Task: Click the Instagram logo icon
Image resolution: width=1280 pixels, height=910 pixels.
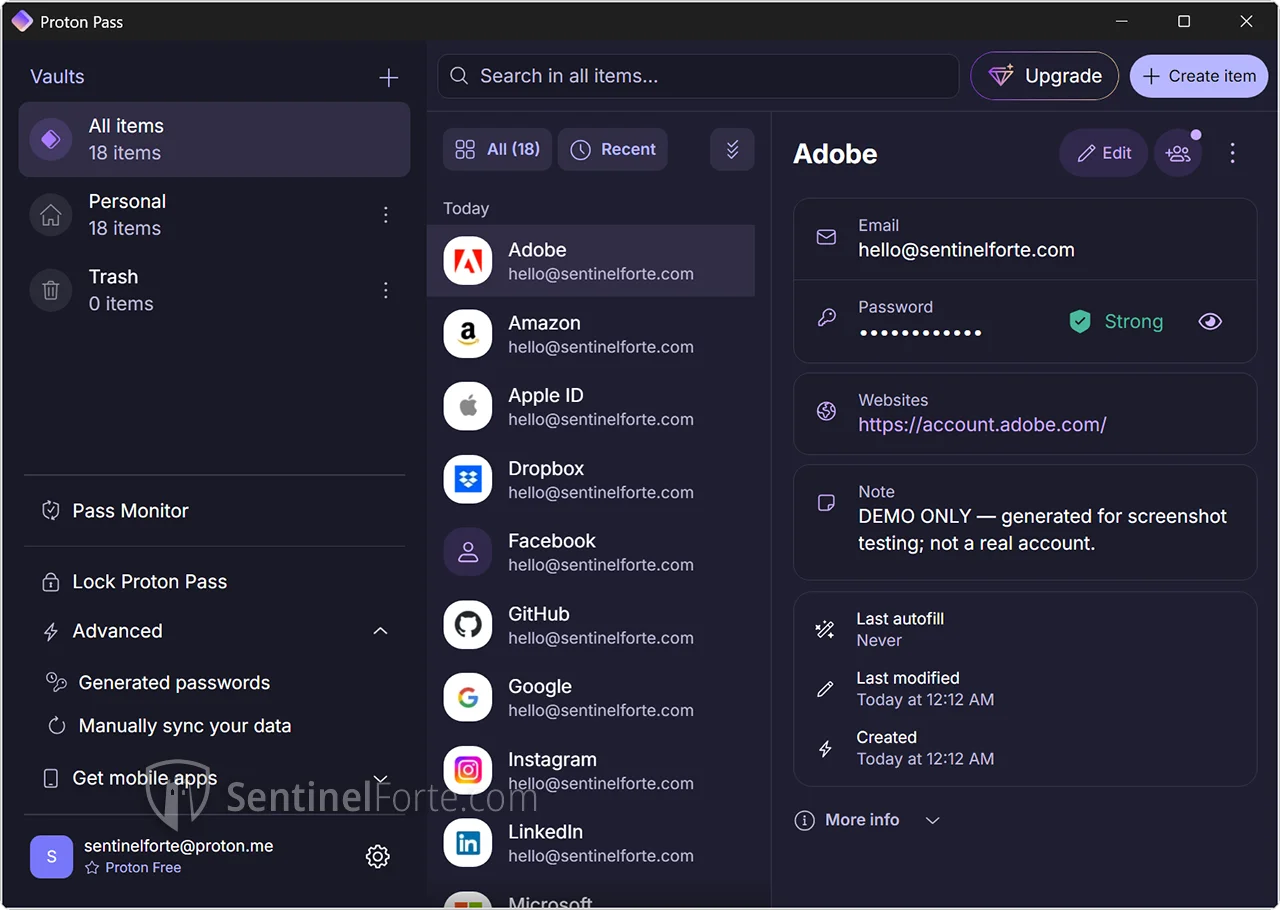Action: click(x=468, y=770)
